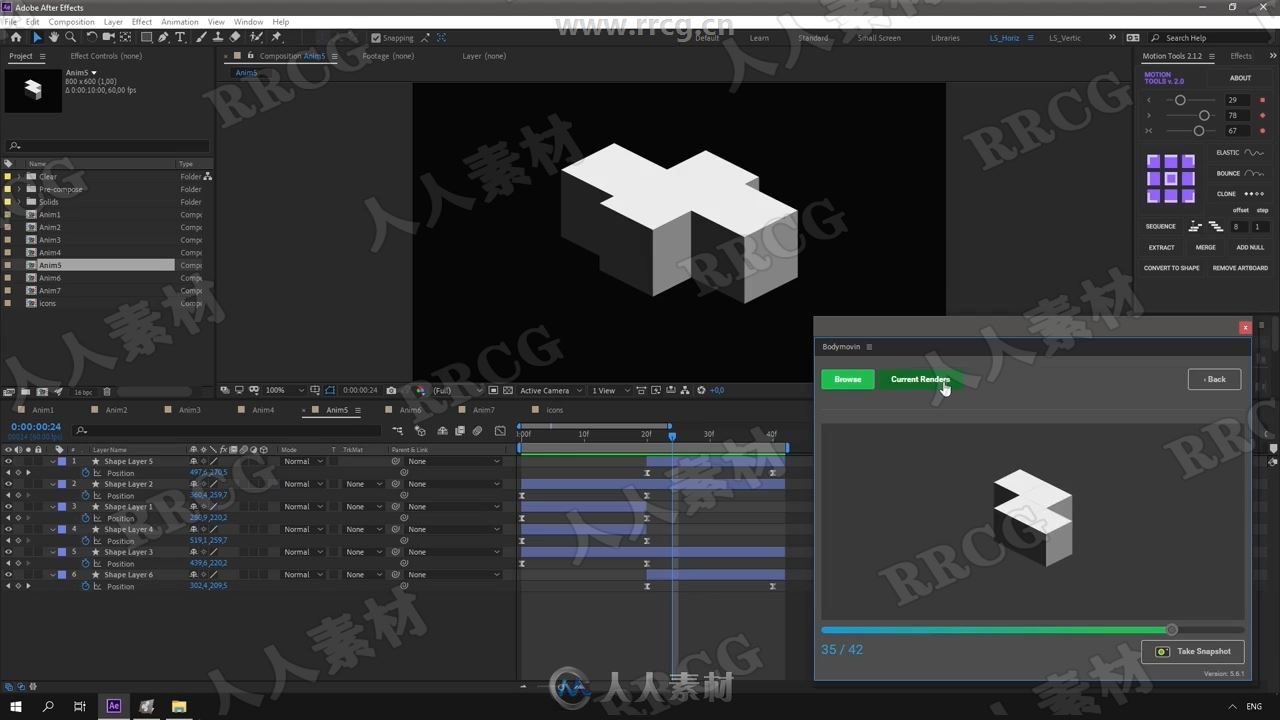
Task: Click the Bodymovin Browse button
Action: point(848,379)
